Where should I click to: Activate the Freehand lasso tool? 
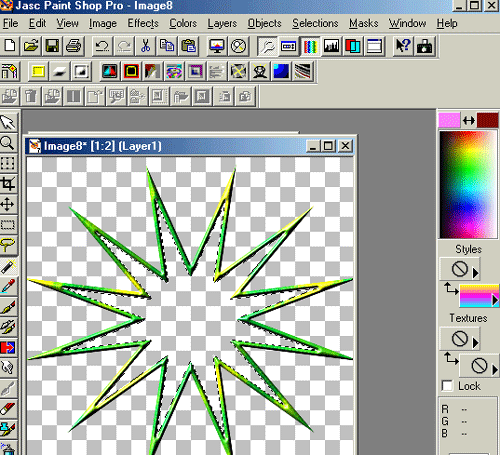tap(8, 246)
